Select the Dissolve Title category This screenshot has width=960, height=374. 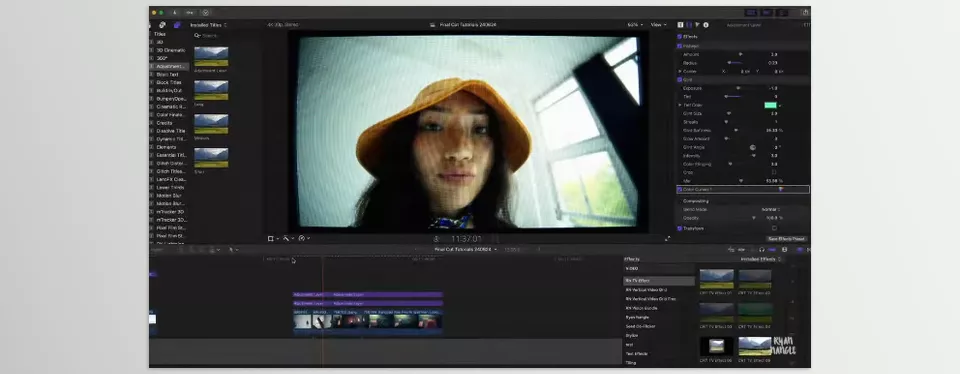coord(171,131)
